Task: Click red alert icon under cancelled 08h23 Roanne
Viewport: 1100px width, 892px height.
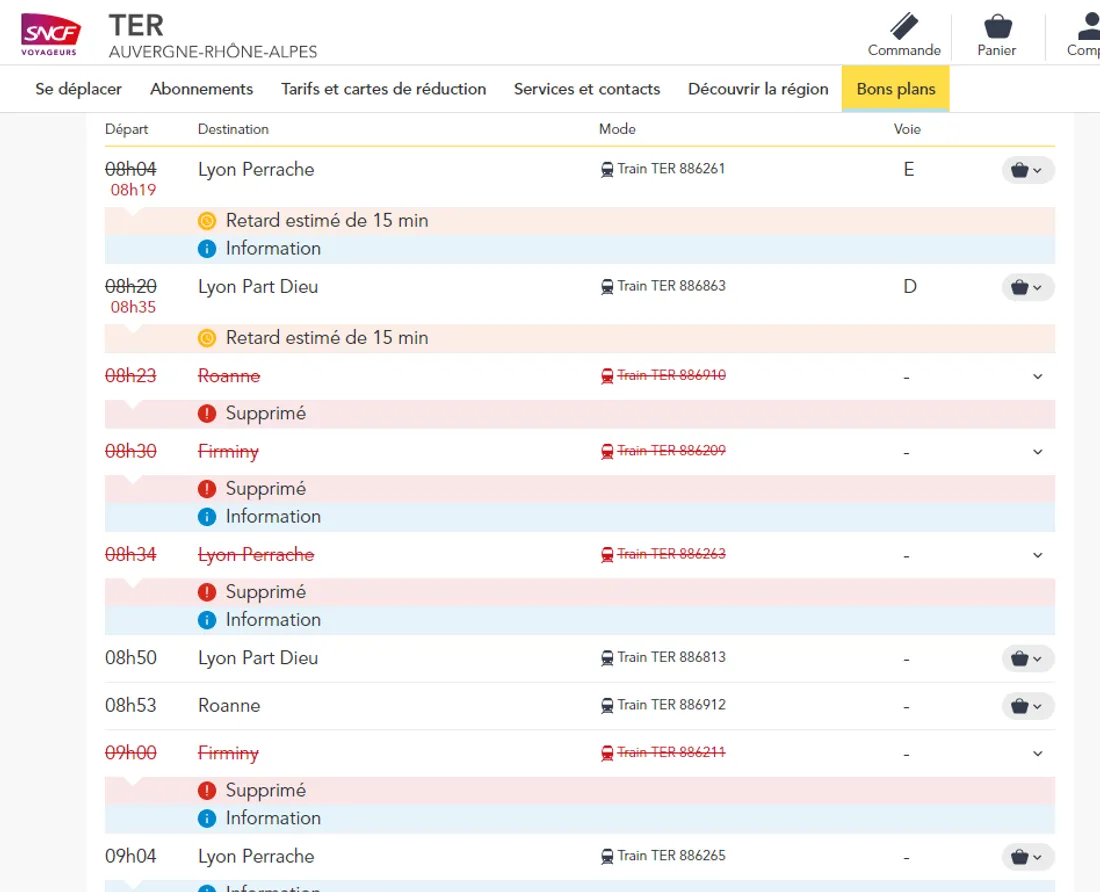Action: [207, 413]
